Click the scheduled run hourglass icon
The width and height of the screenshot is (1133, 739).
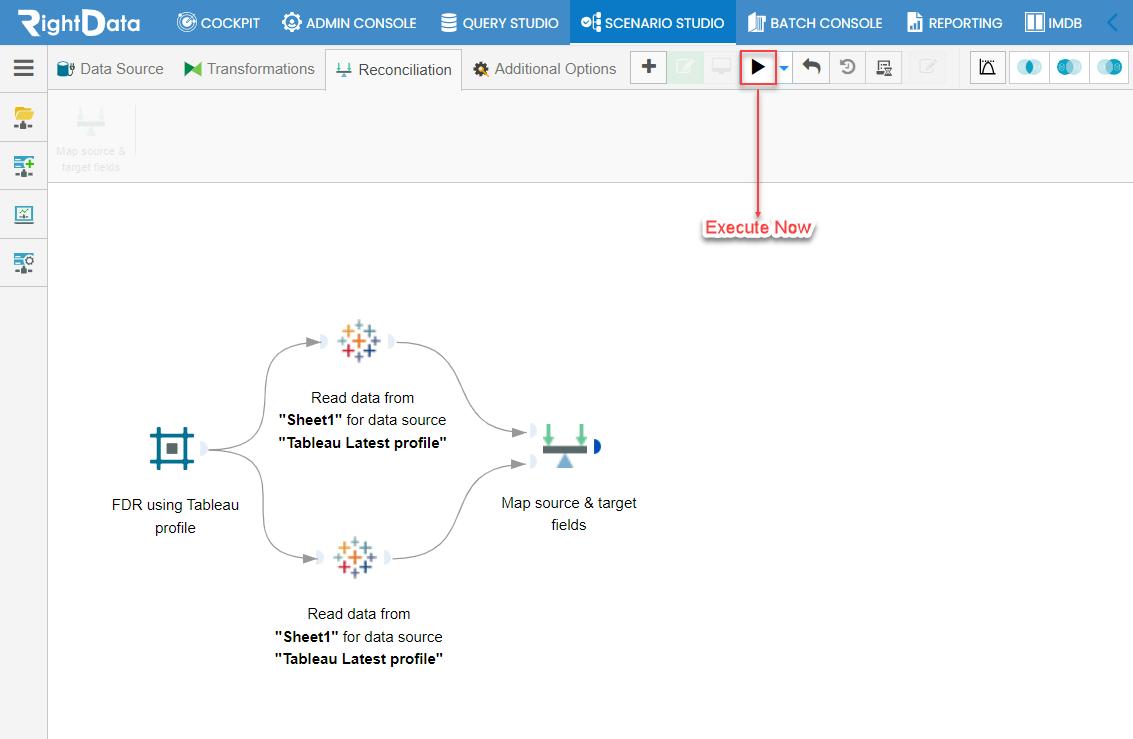883,68
